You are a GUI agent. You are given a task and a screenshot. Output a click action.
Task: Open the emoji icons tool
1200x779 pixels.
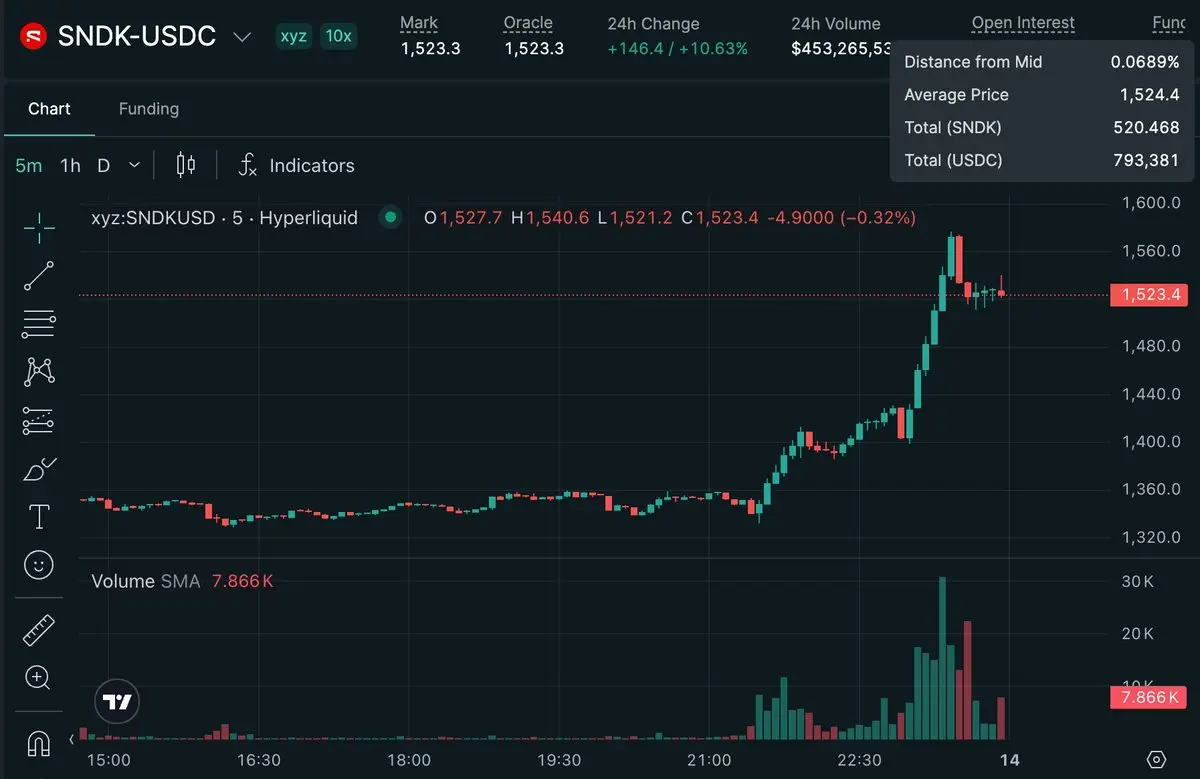click(x=39, y=565)
